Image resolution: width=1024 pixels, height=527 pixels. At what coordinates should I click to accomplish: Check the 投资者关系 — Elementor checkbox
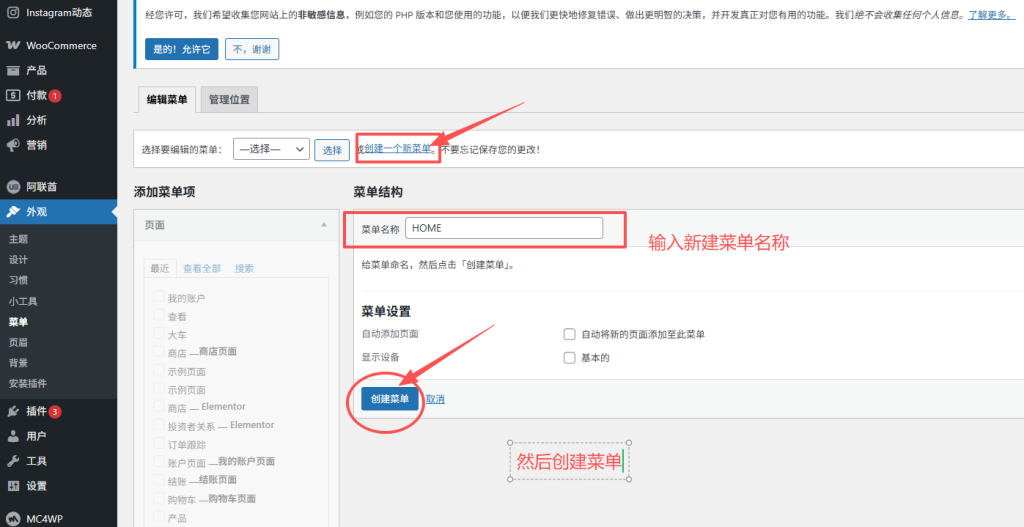(159, 424)
